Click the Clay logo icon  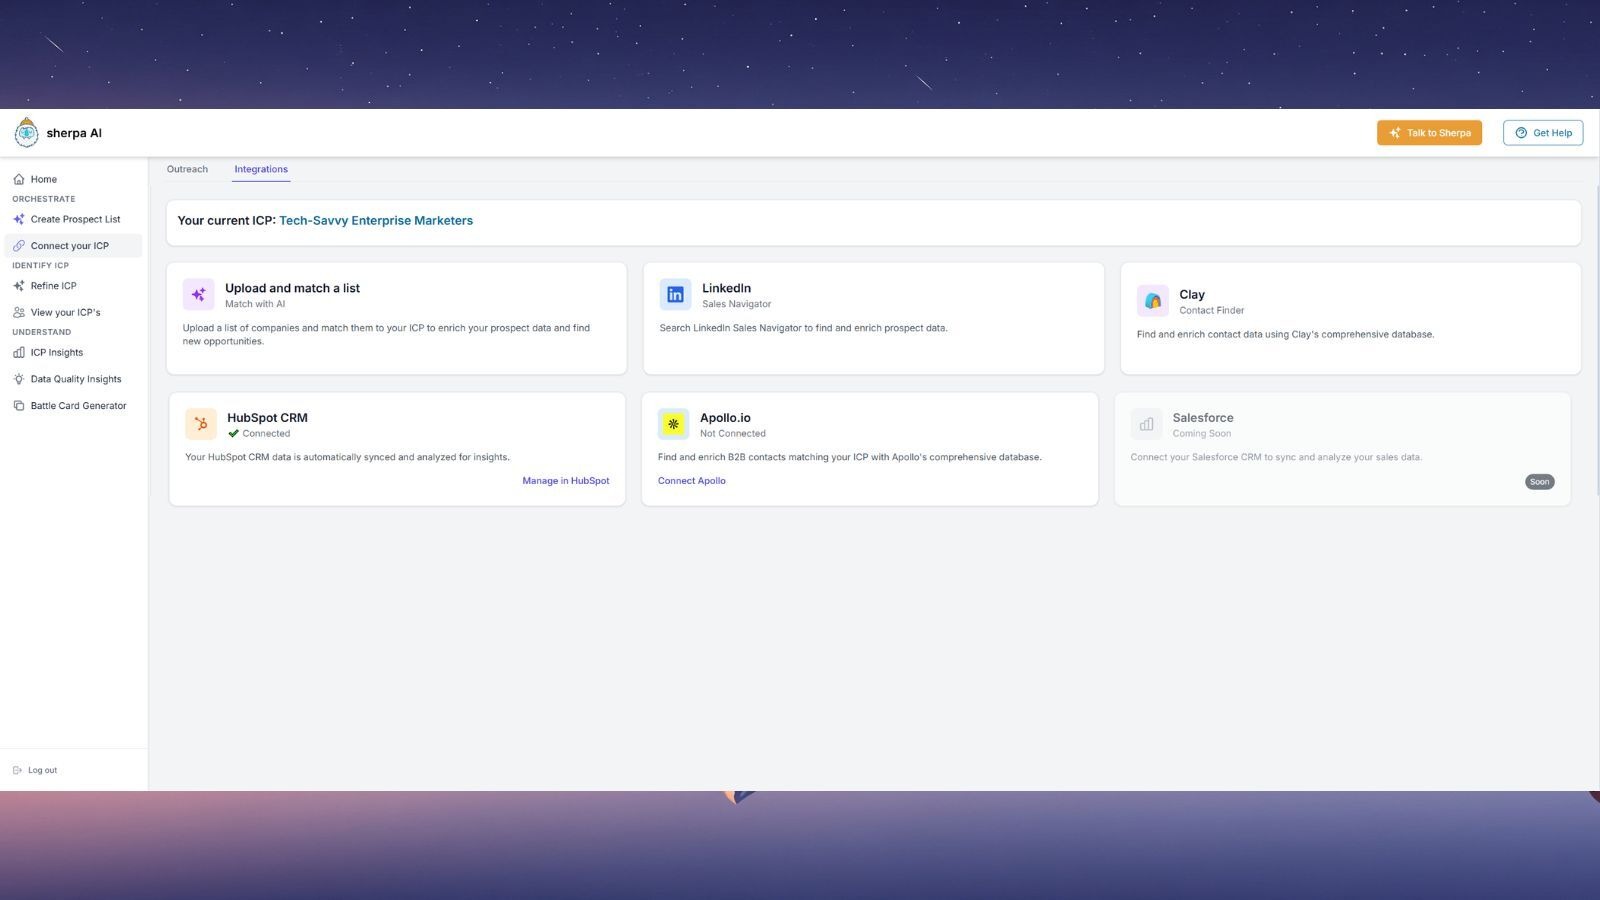1152,301
